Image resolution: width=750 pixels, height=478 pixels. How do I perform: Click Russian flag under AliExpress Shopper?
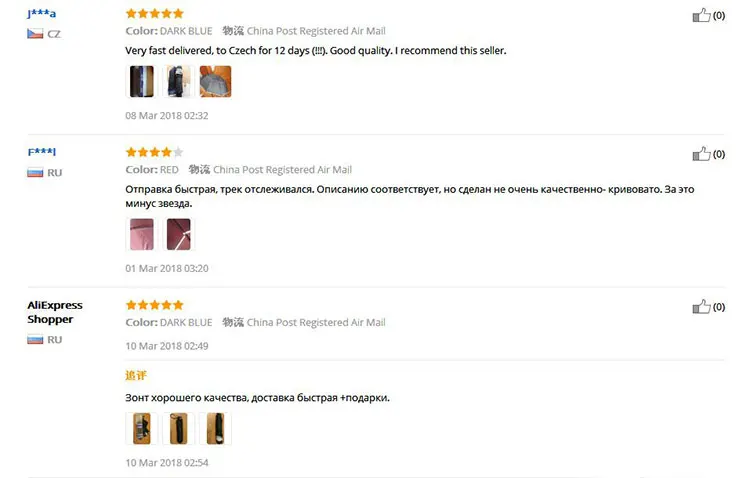(x=35, y=340)
